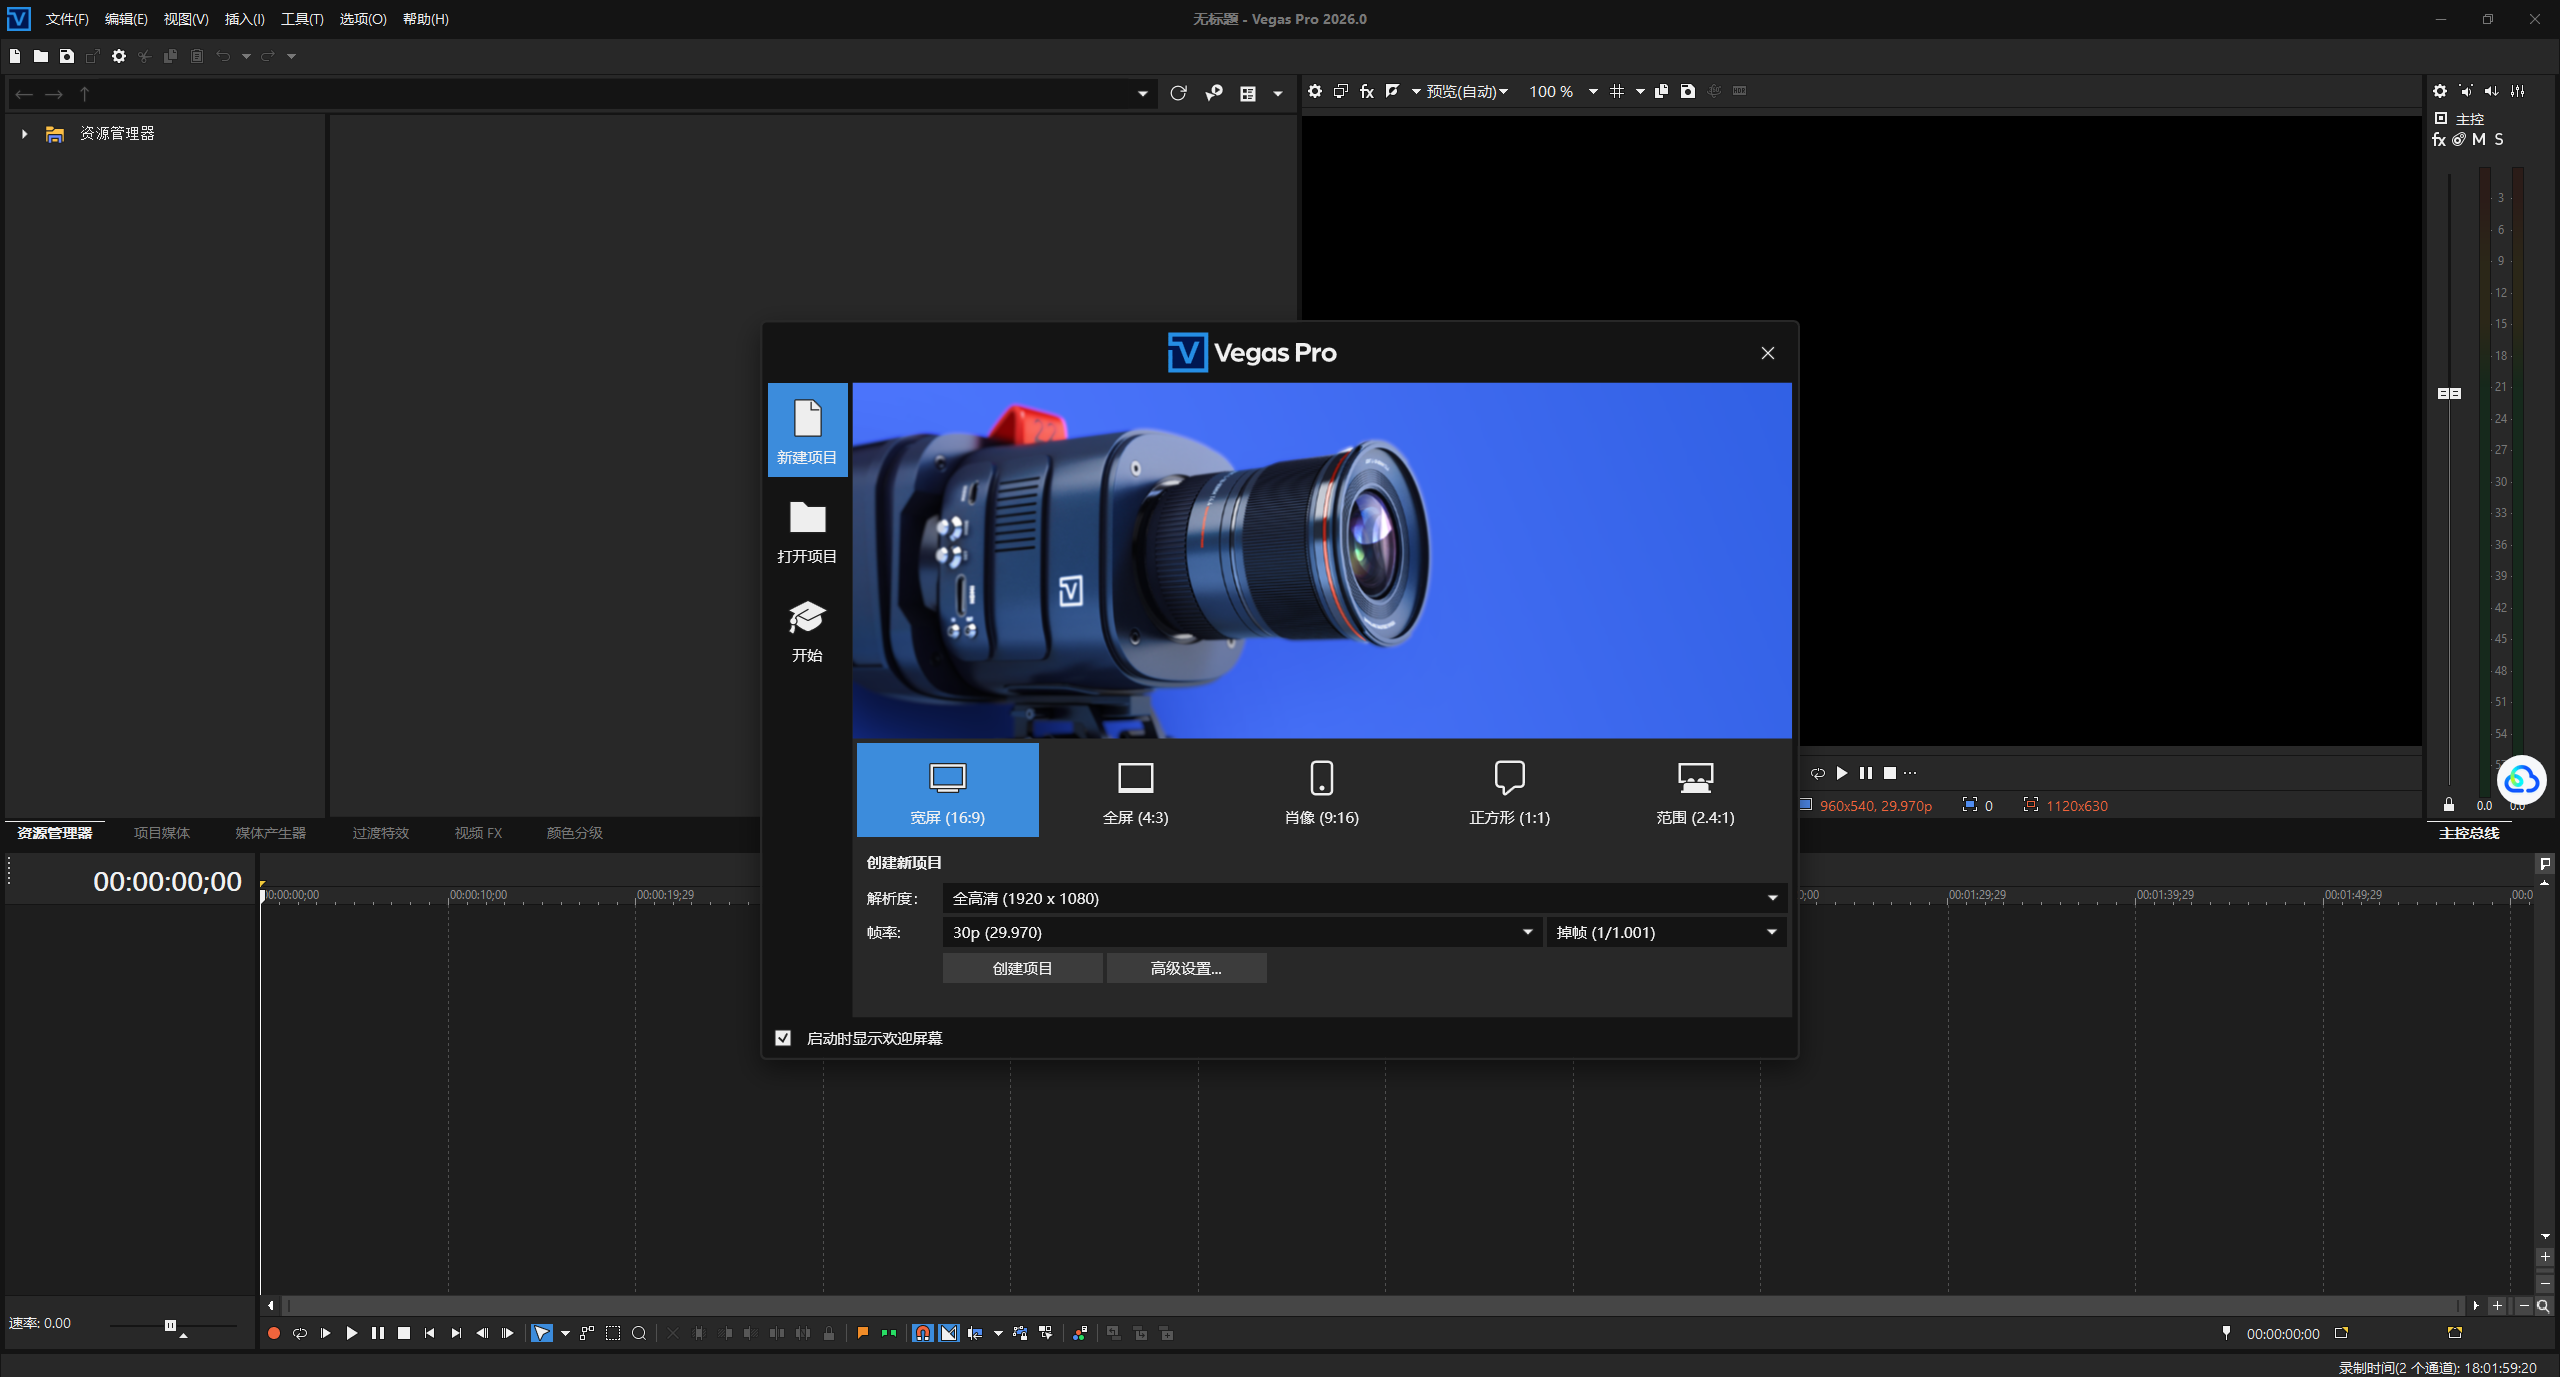The image size is (2560, 1377).
Task: Toggle auto ripple mode
Action: click(975, 1333)
